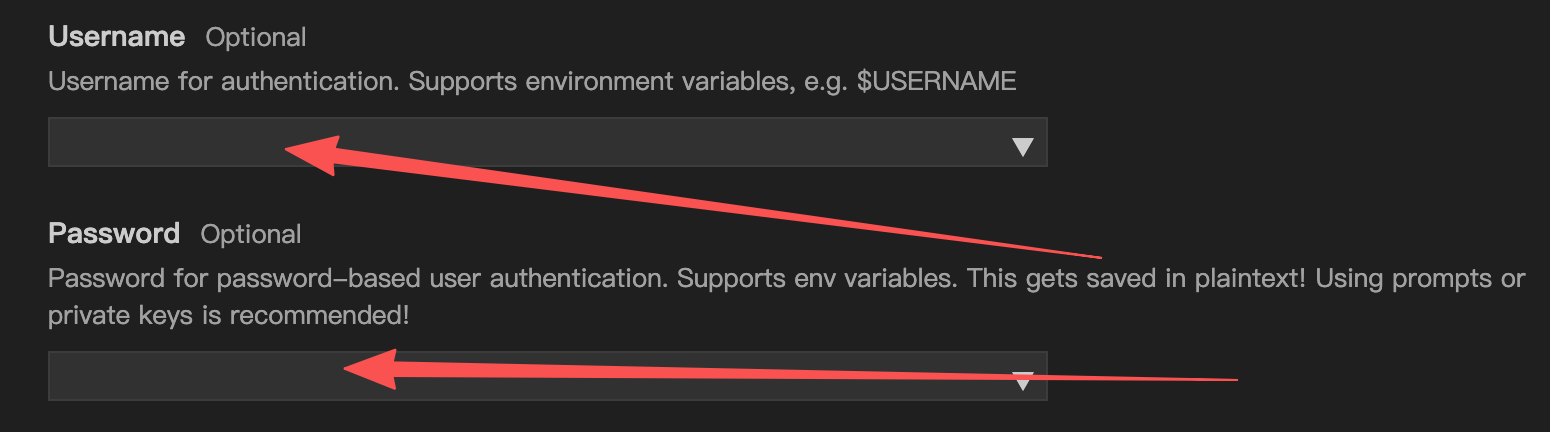Expand the Password field dropdown arrow
This screenshot has height=432, width=1550.
pyautogui.click(x=1022, y=380)
